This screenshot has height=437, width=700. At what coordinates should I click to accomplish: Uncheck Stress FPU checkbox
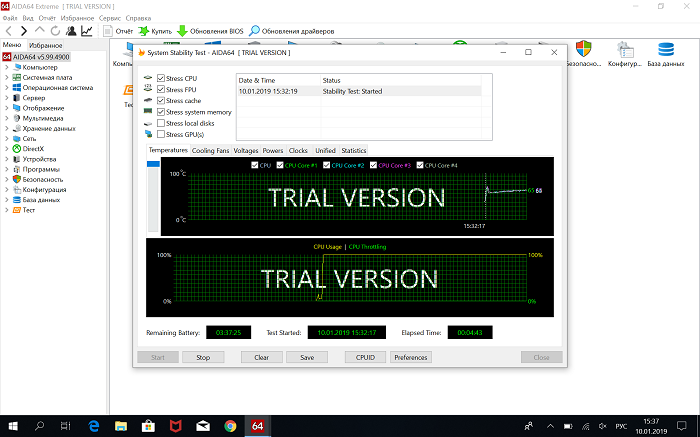tap(161, 89)
